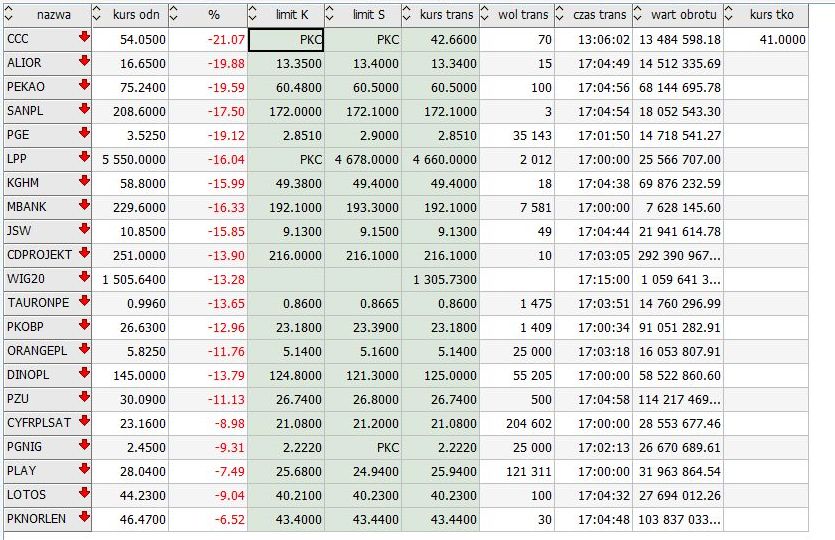
Task: Click the red down arrow beside CCC
Action: coord(84,38)
